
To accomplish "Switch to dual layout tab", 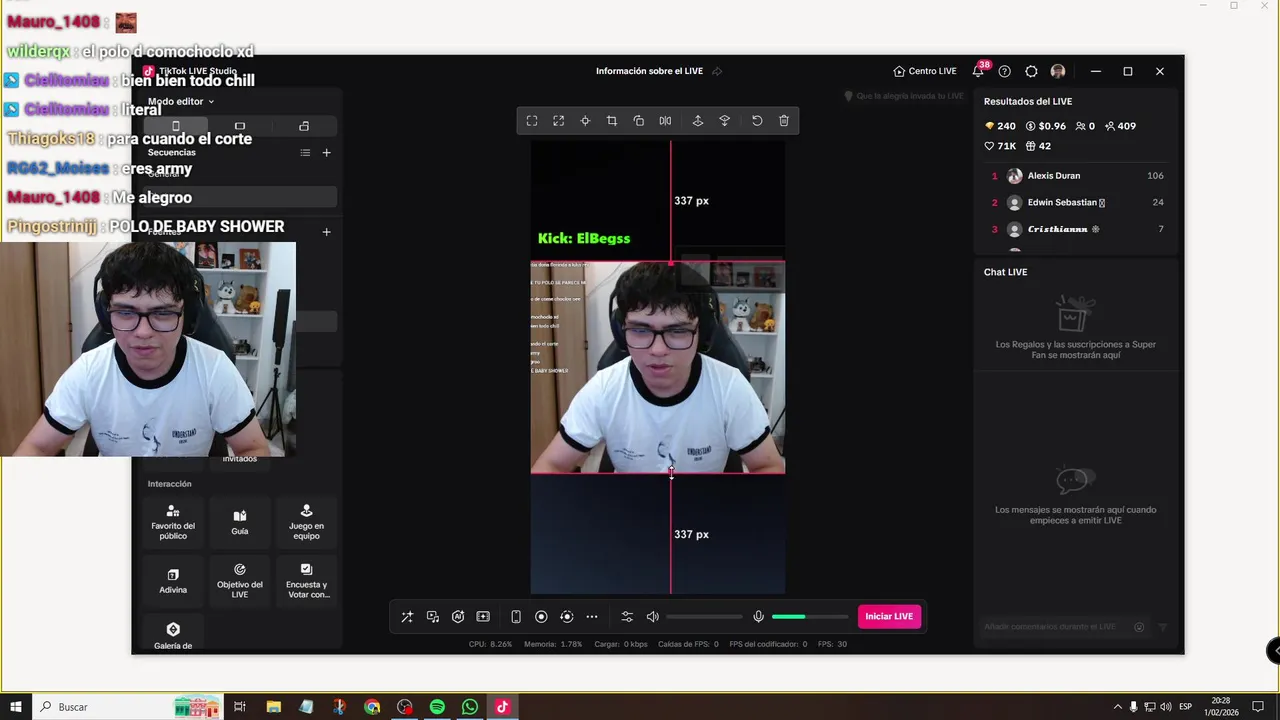I will click(x=304, y=126).
